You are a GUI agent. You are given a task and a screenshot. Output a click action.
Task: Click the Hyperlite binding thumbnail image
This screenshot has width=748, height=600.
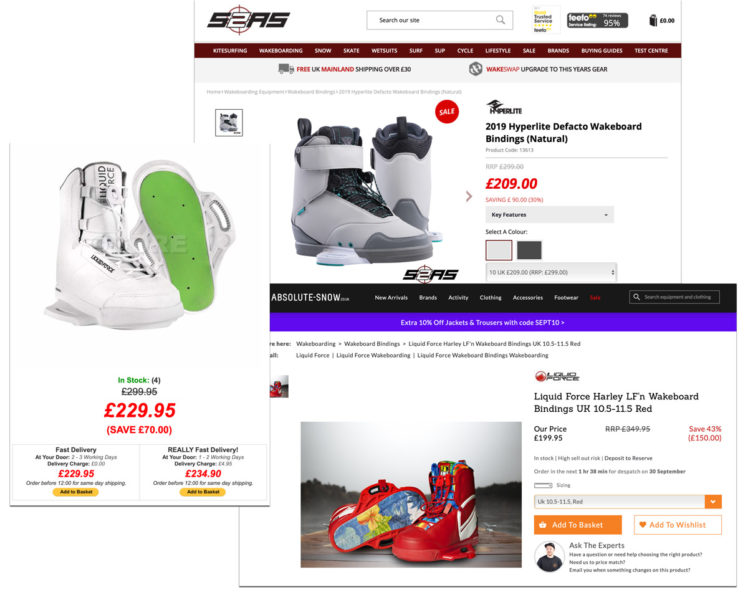pos(229,123)
